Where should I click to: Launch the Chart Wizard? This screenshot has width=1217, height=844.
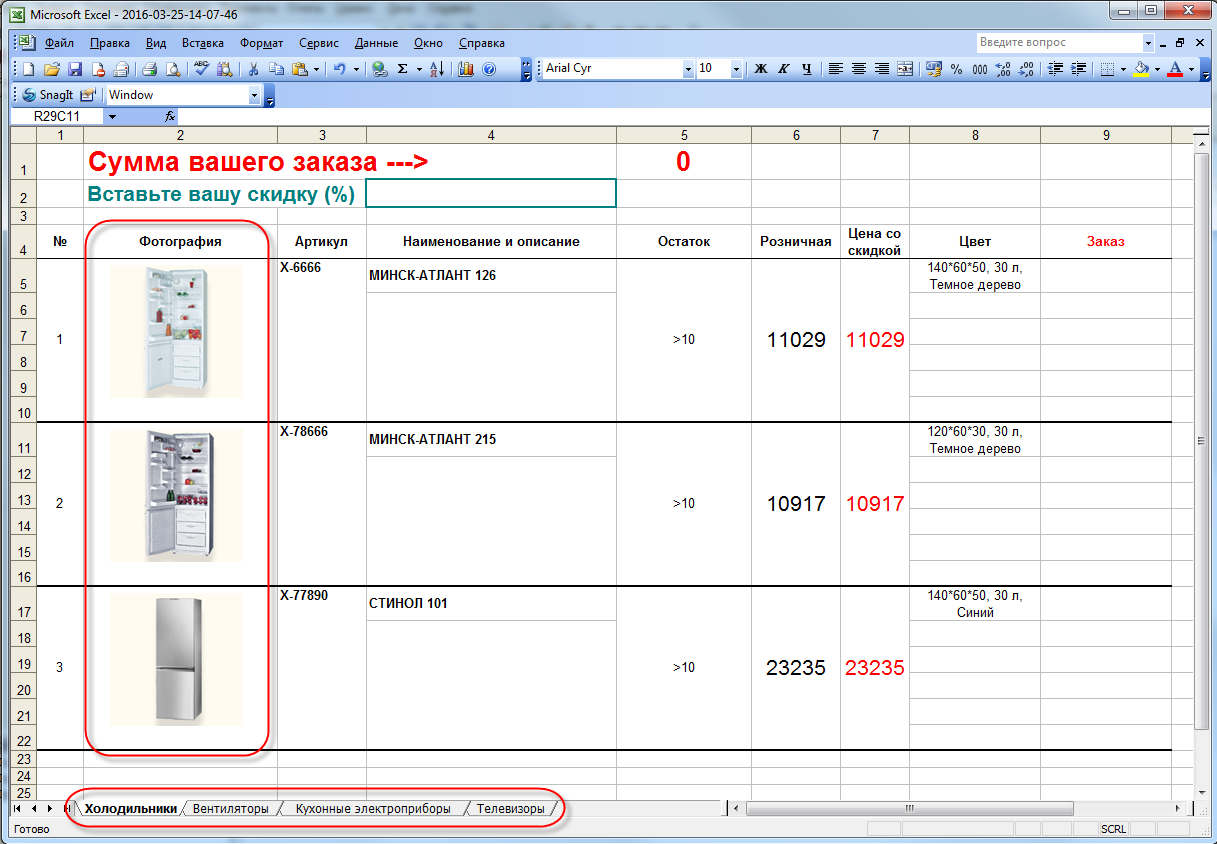click(466, 69)
